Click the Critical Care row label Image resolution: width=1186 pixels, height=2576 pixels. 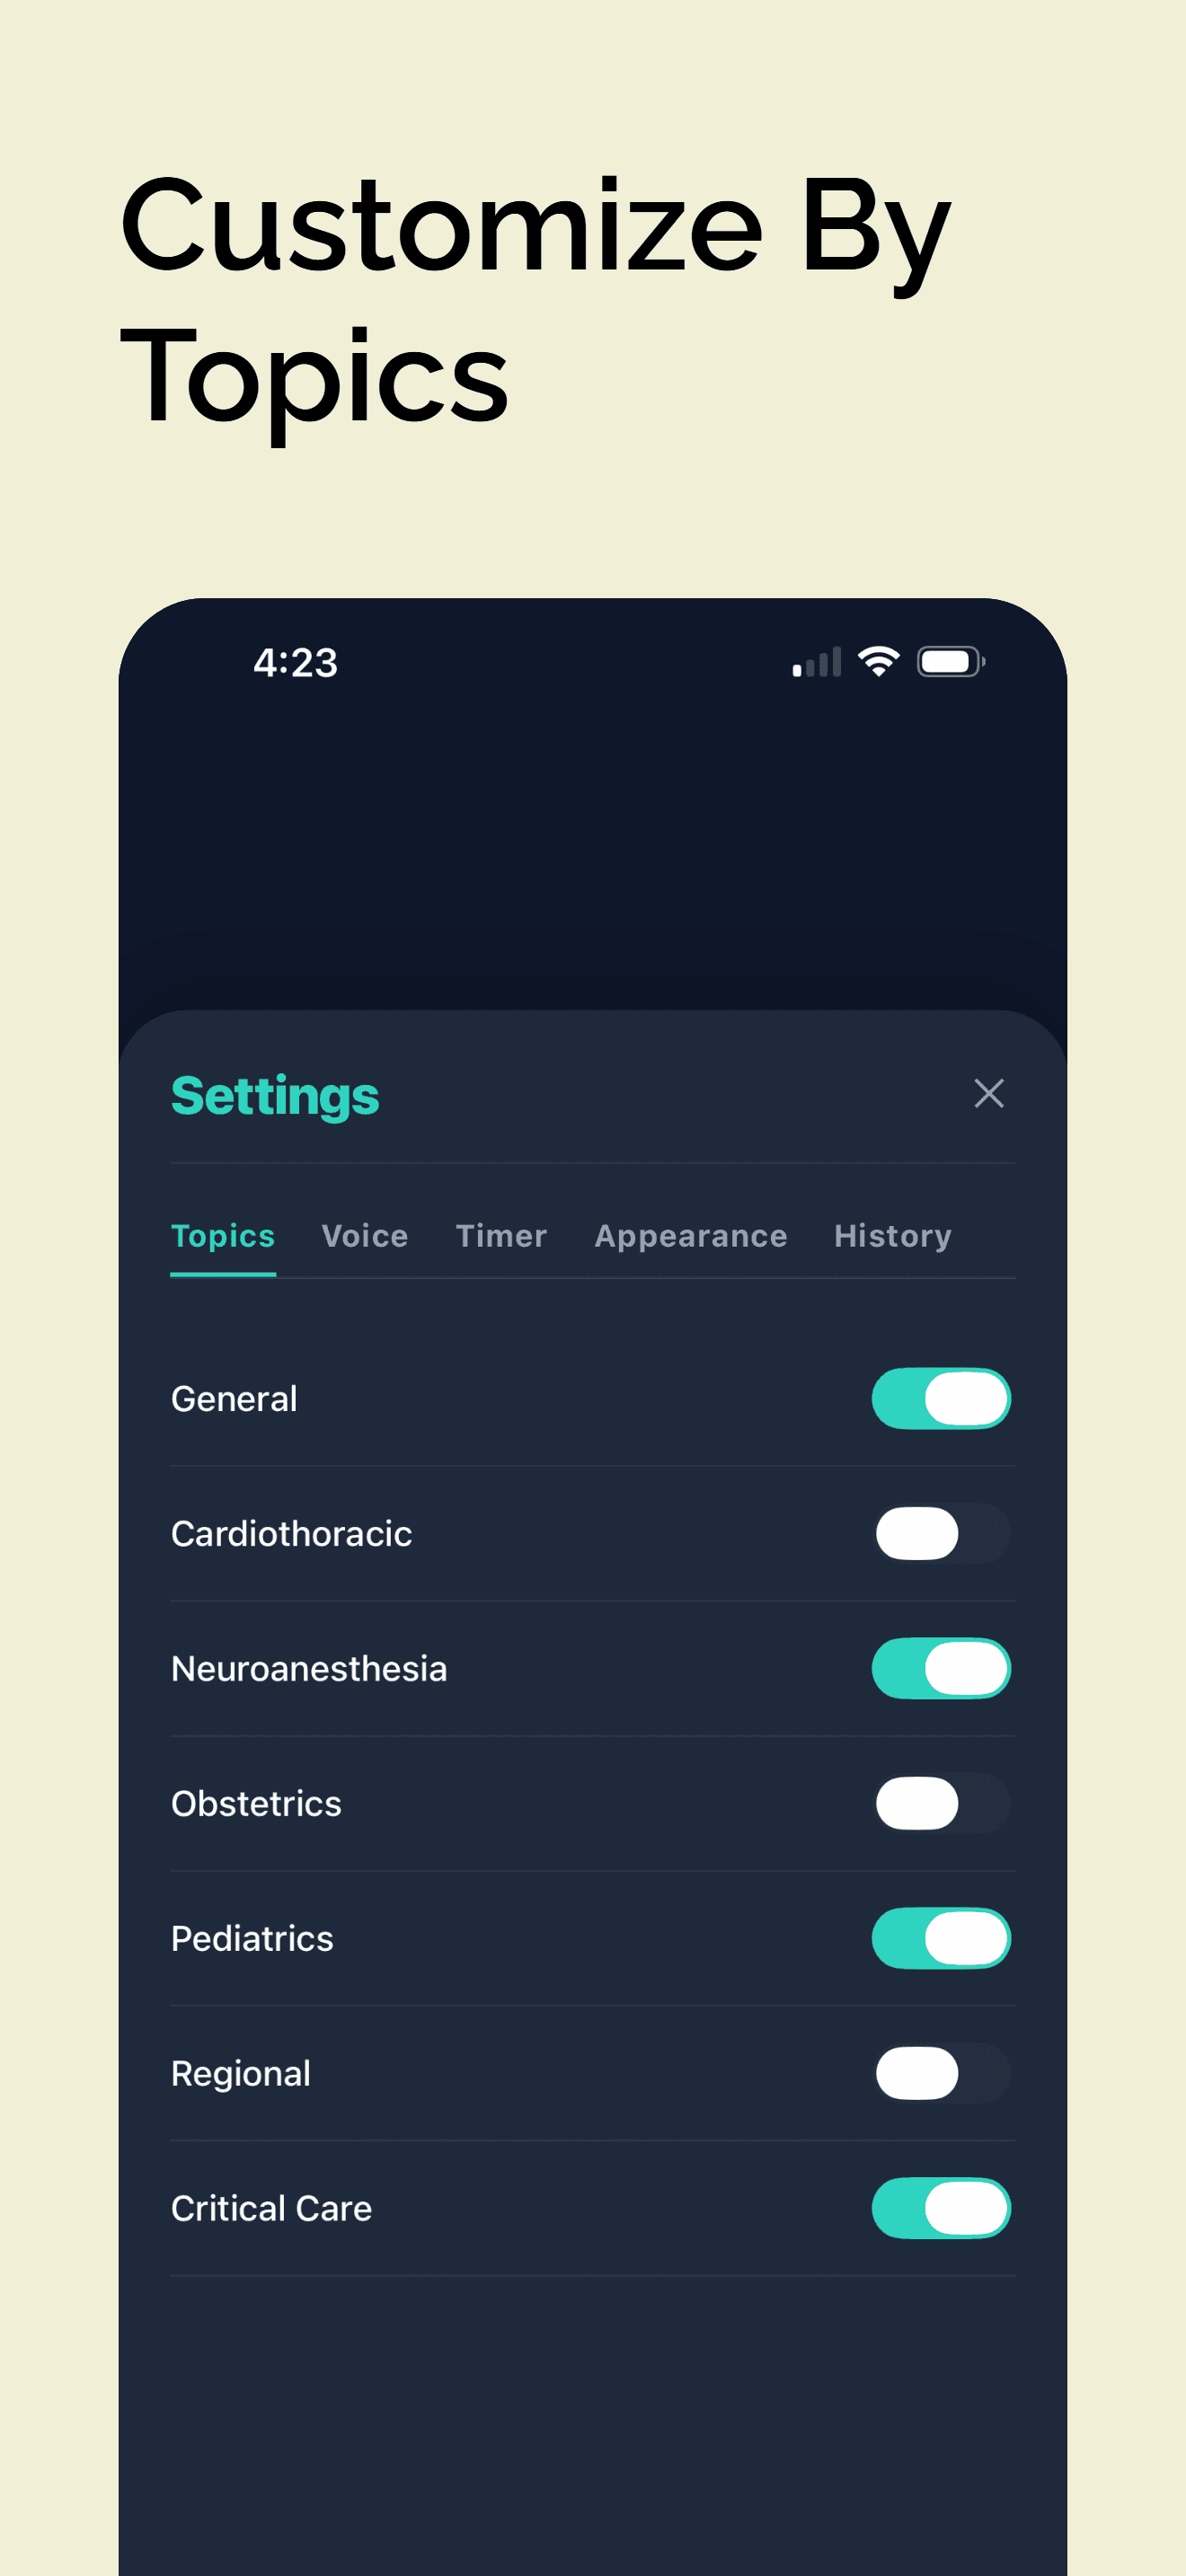[271, 2208]
